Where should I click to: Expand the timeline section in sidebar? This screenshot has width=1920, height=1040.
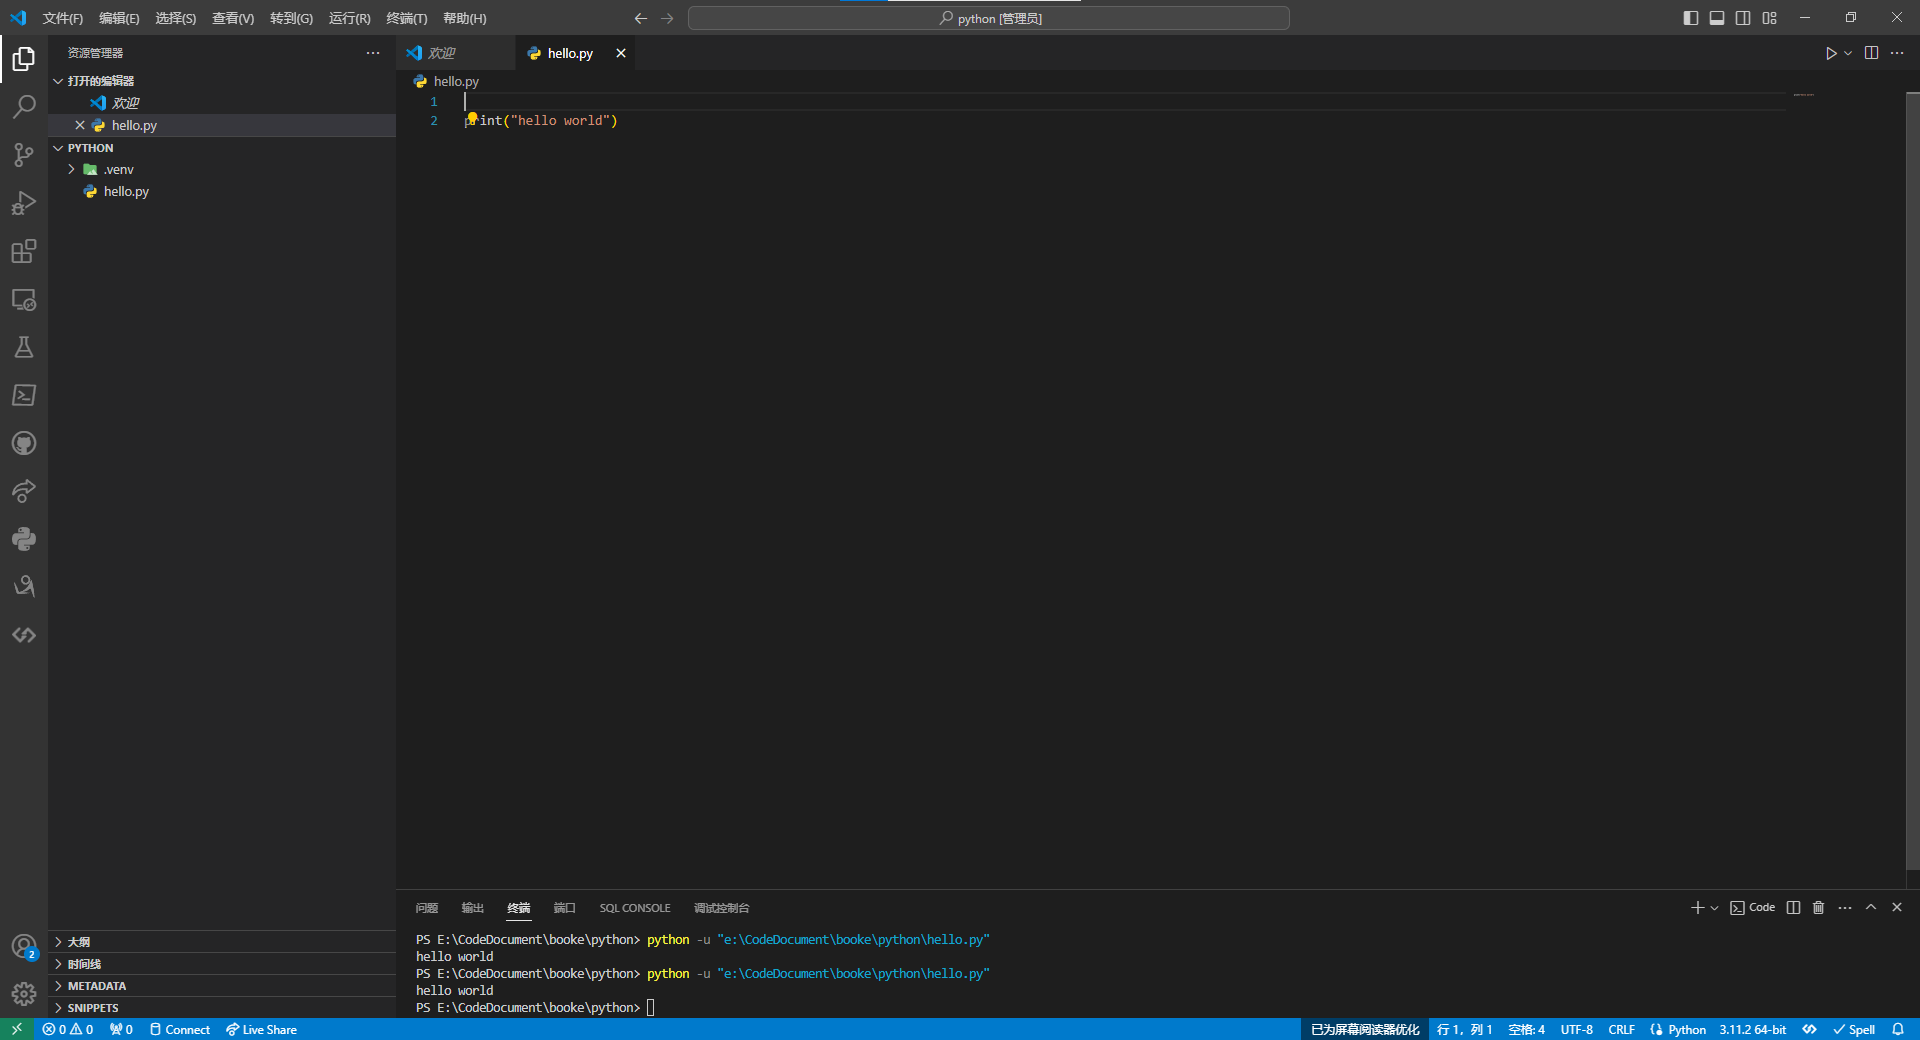pyautogui.click(x=222, y=964)
